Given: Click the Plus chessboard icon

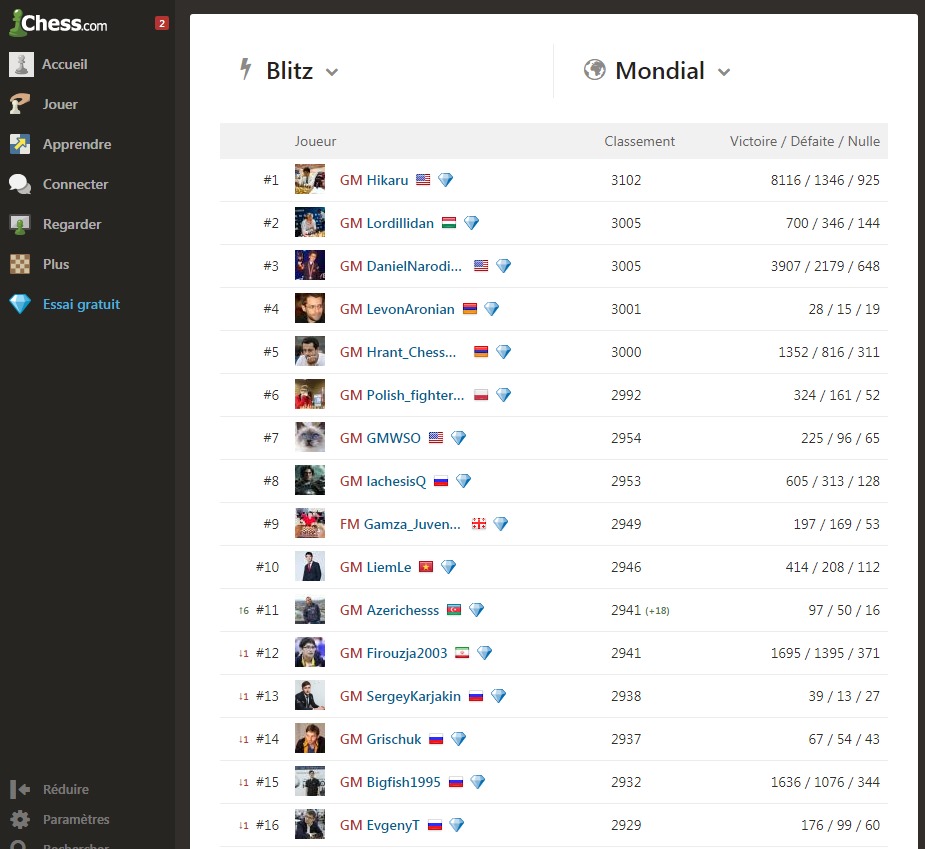Looking at the screenshot, I should 21,264.
